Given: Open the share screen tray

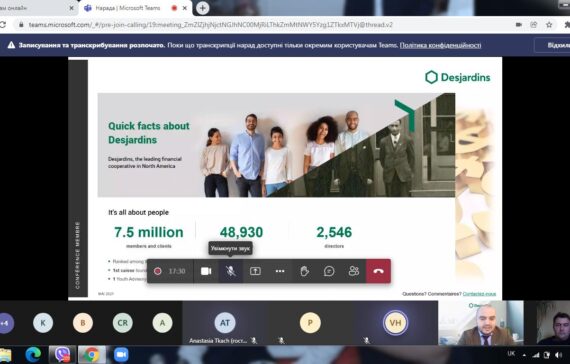Looking at the screenshot, I should click(255, 271).
